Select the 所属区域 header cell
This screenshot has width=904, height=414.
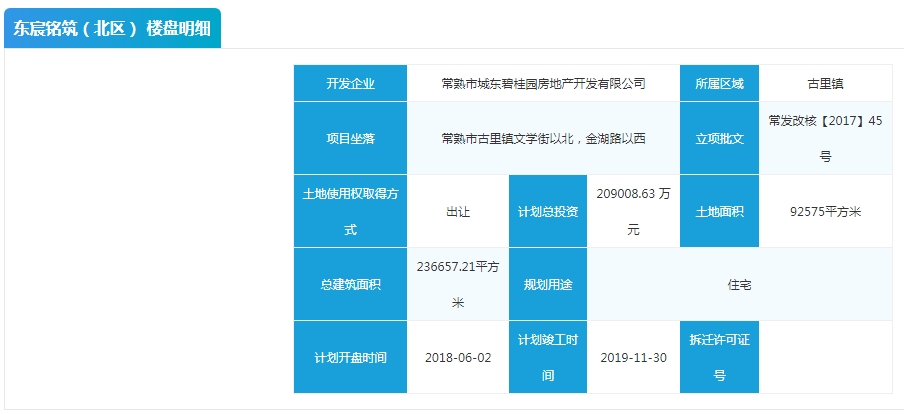click(719, 84)
